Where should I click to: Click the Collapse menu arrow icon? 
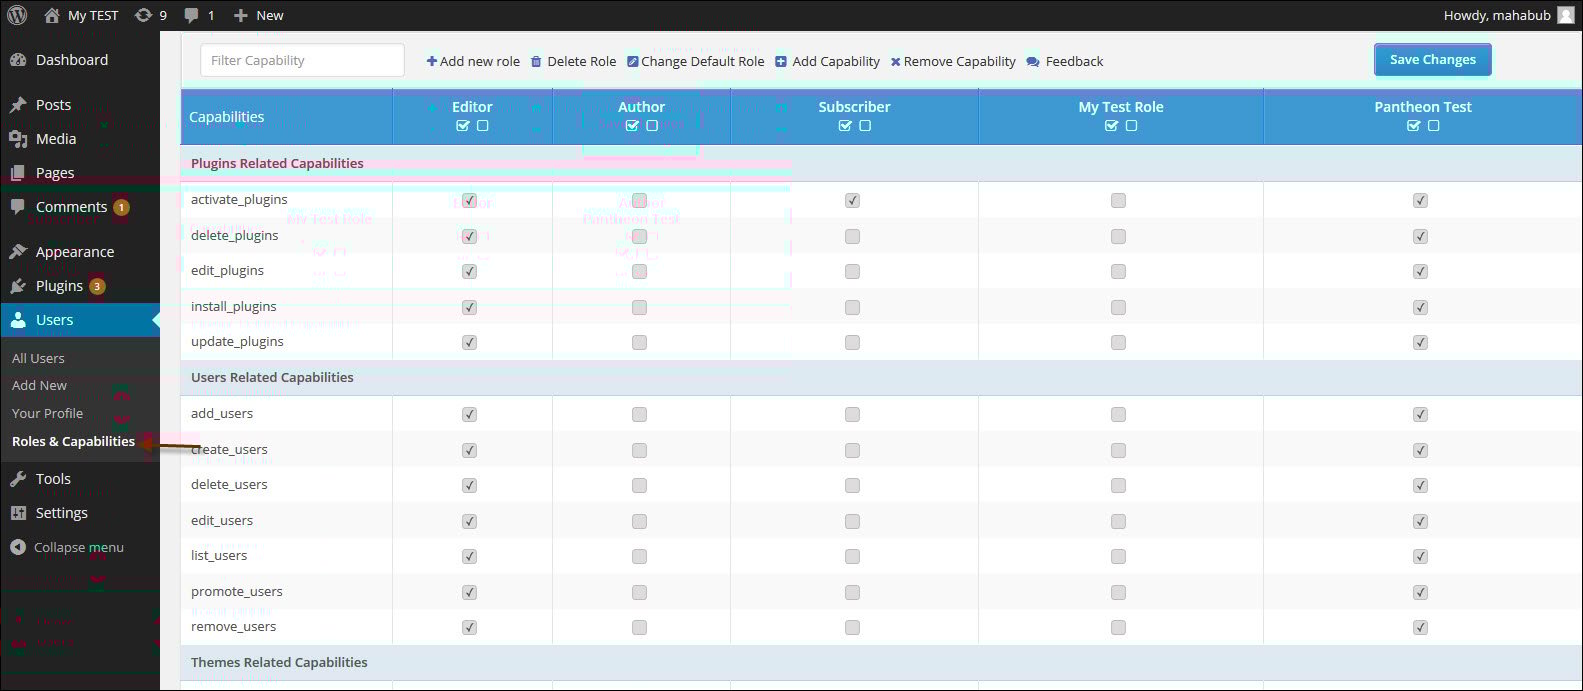coord(17,547)
